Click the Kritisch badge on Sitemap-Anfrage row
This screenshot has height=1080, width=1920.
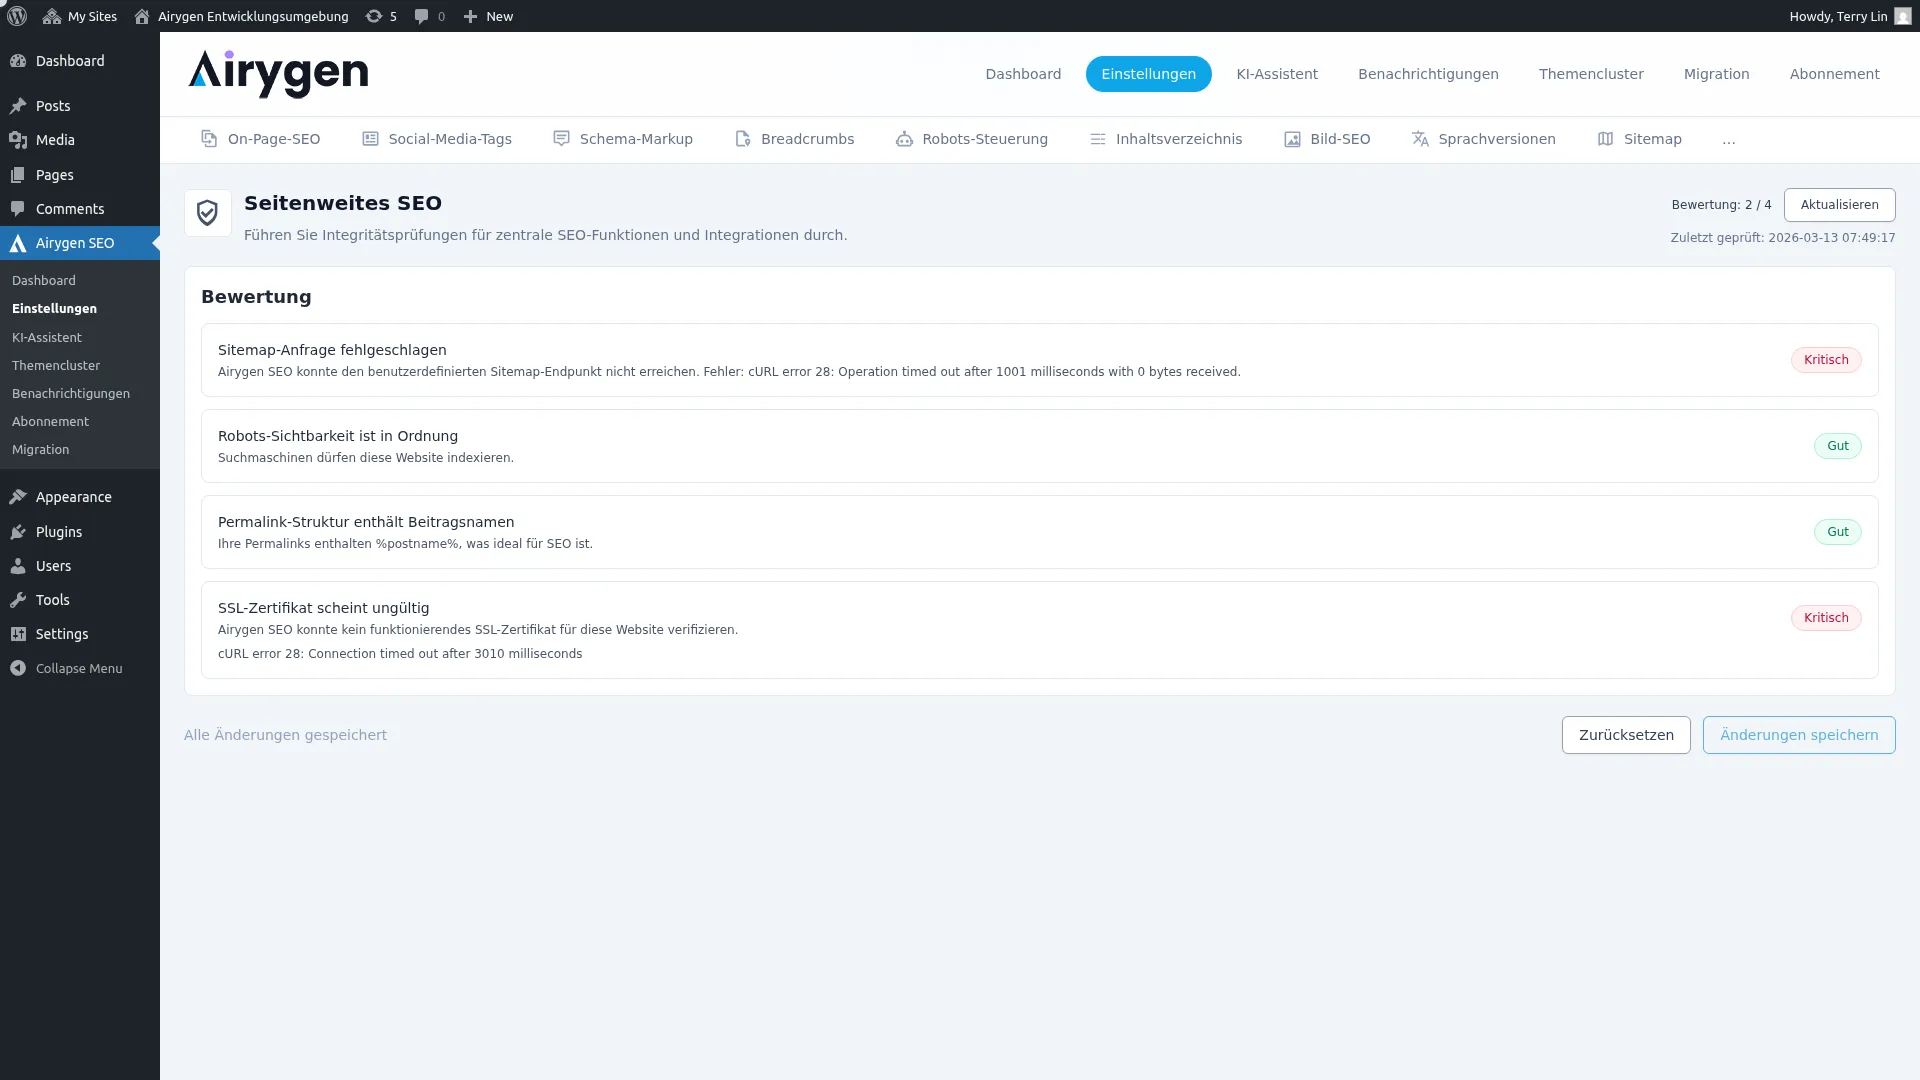1826,360
